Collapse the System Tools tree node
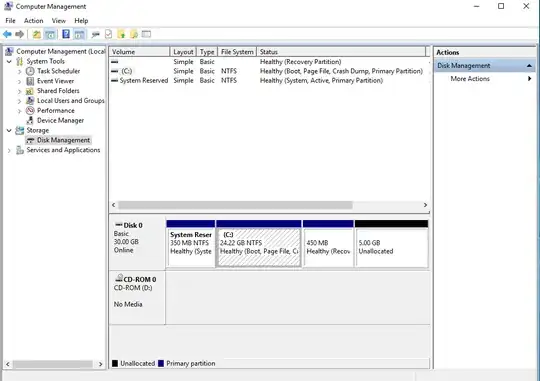 (9, 61)
